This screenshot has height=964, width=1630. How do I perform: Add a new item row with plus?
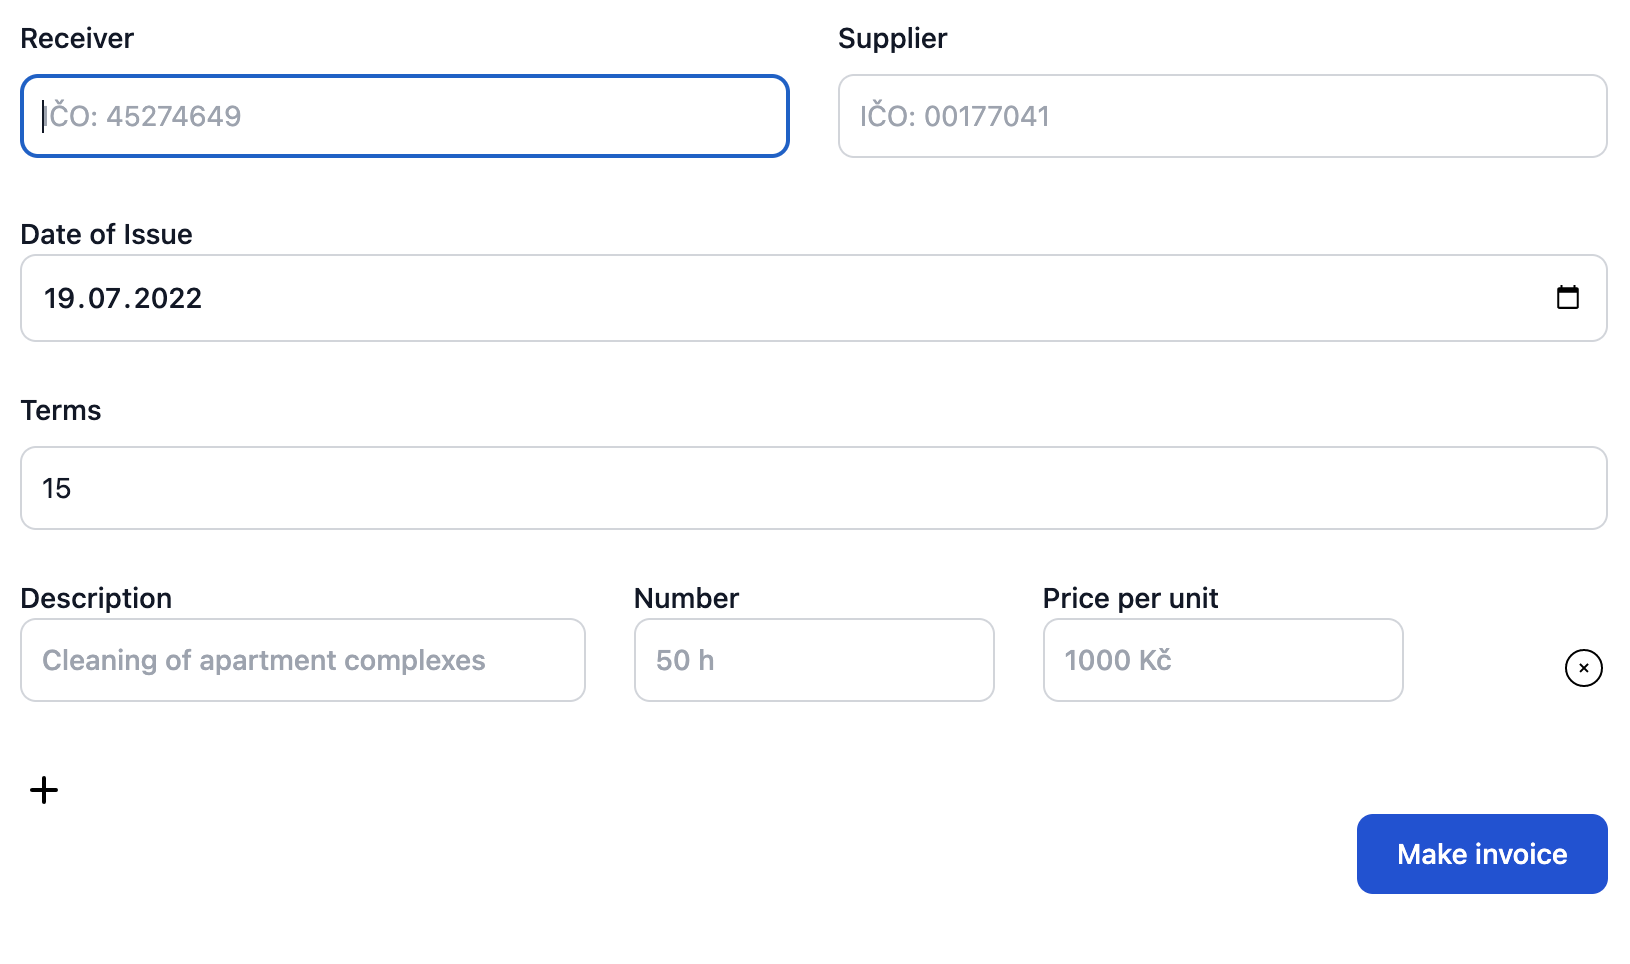[44, 790]
